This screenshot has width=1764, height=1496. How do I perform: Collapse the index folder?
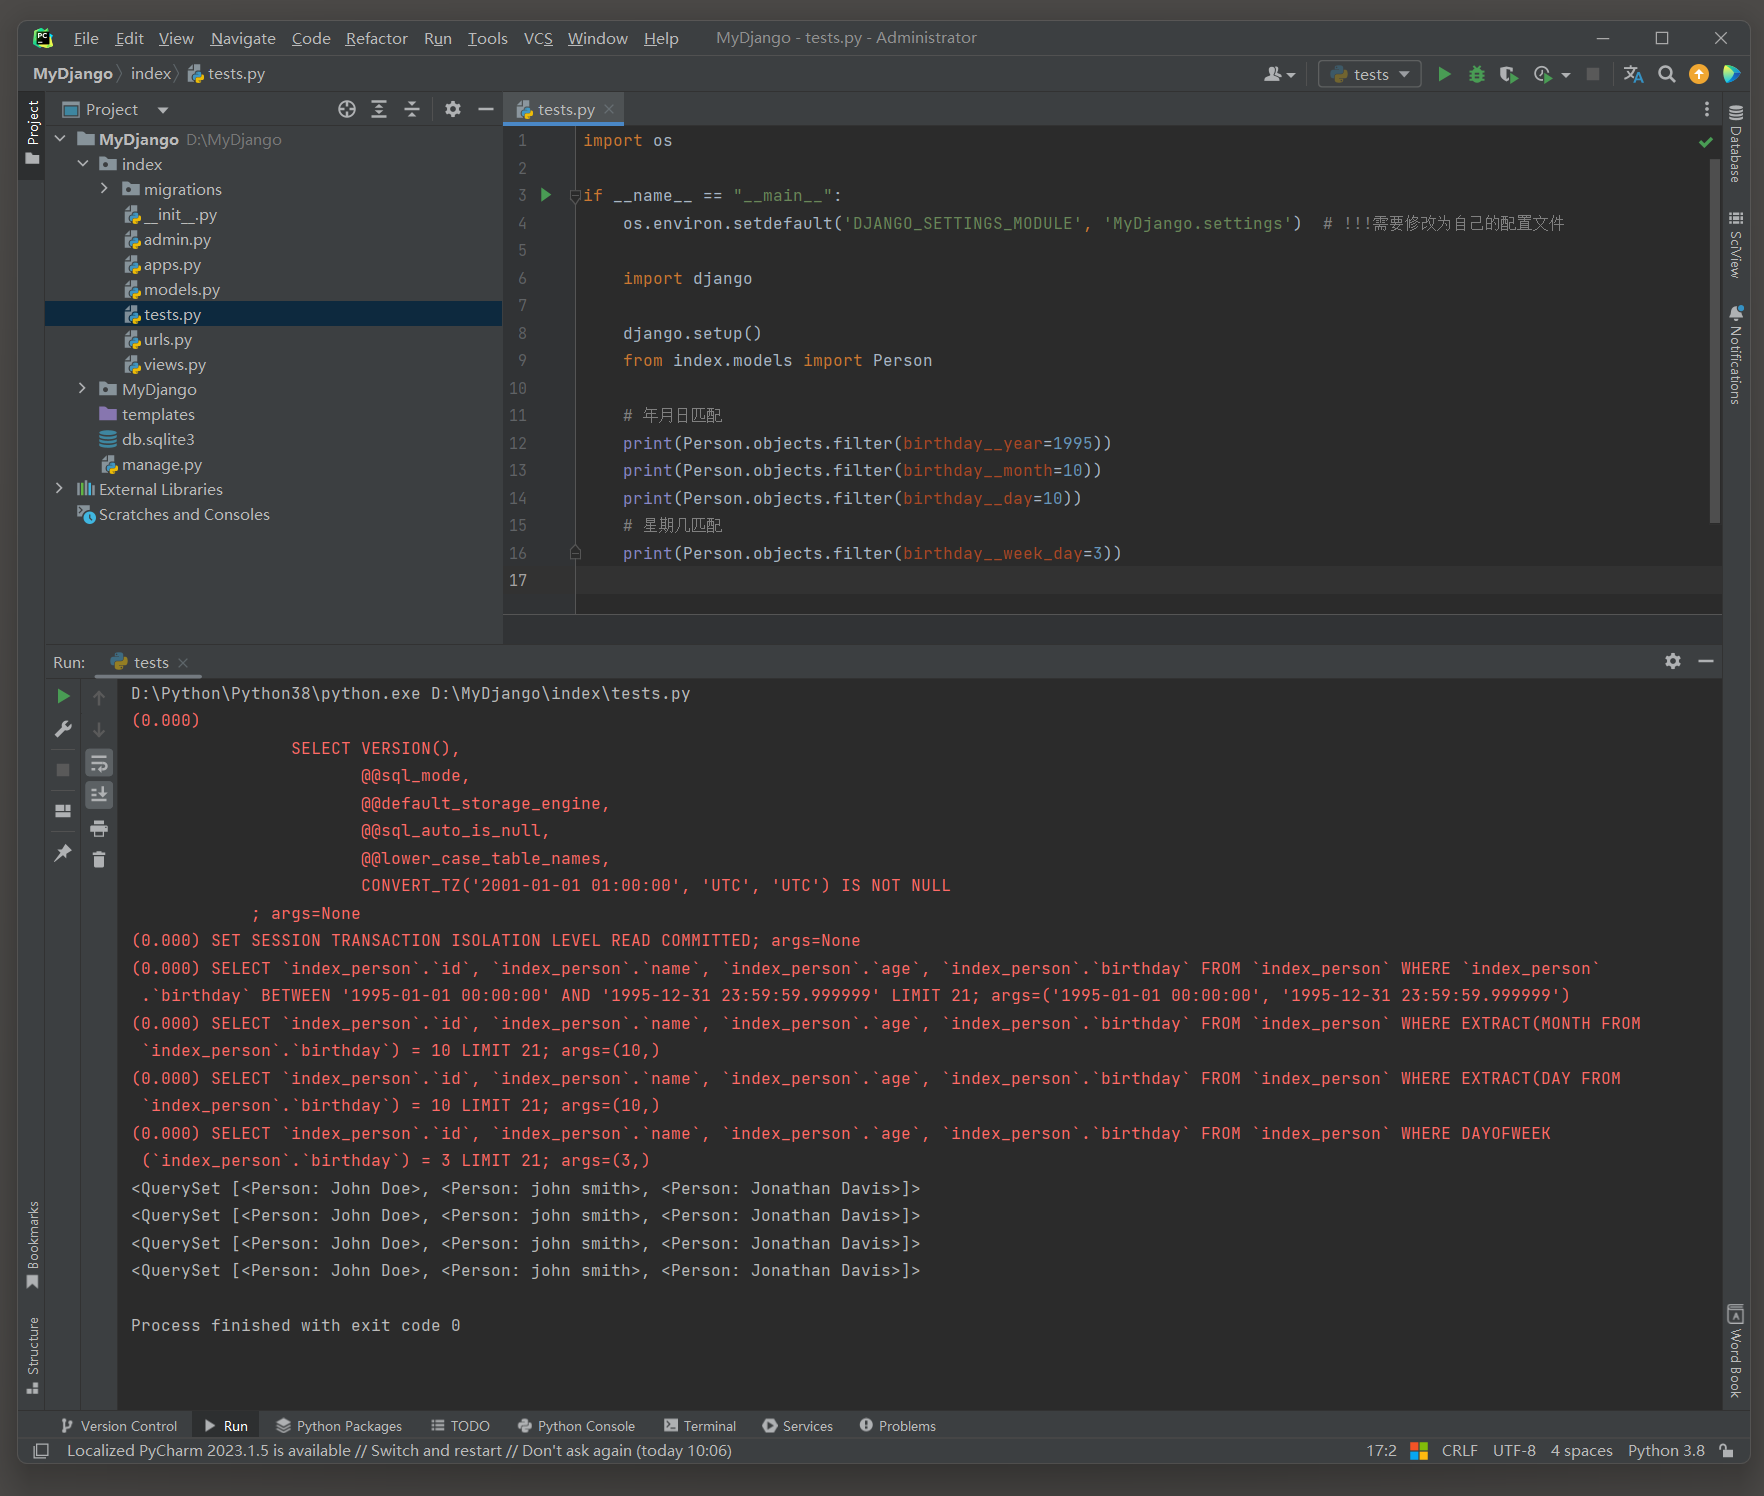(84, 164)
